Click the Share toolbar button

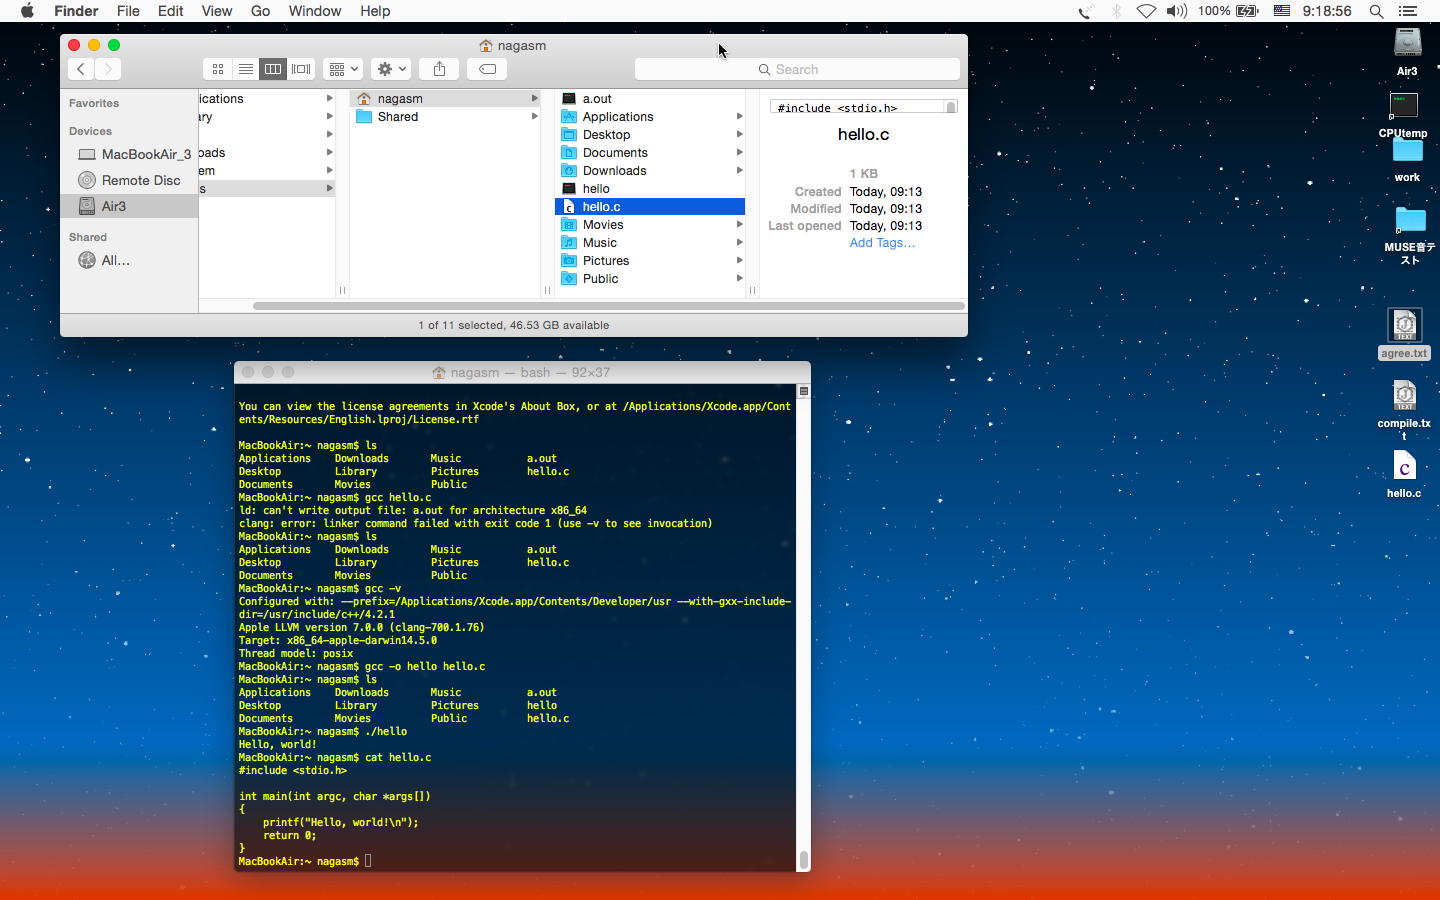[439, 69]
